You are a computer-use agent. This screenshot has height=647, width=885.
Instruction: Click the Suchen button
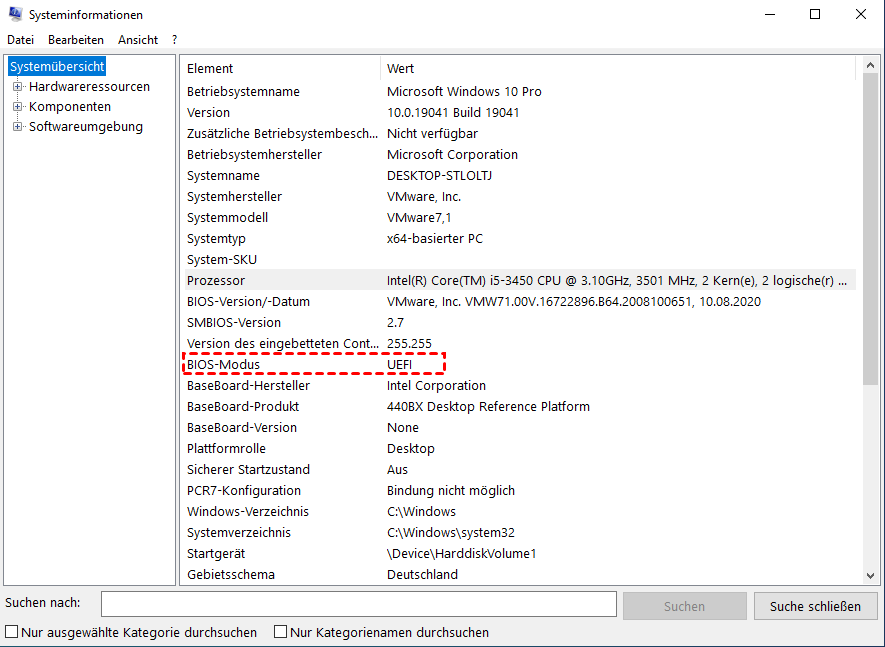pos(685,606)
